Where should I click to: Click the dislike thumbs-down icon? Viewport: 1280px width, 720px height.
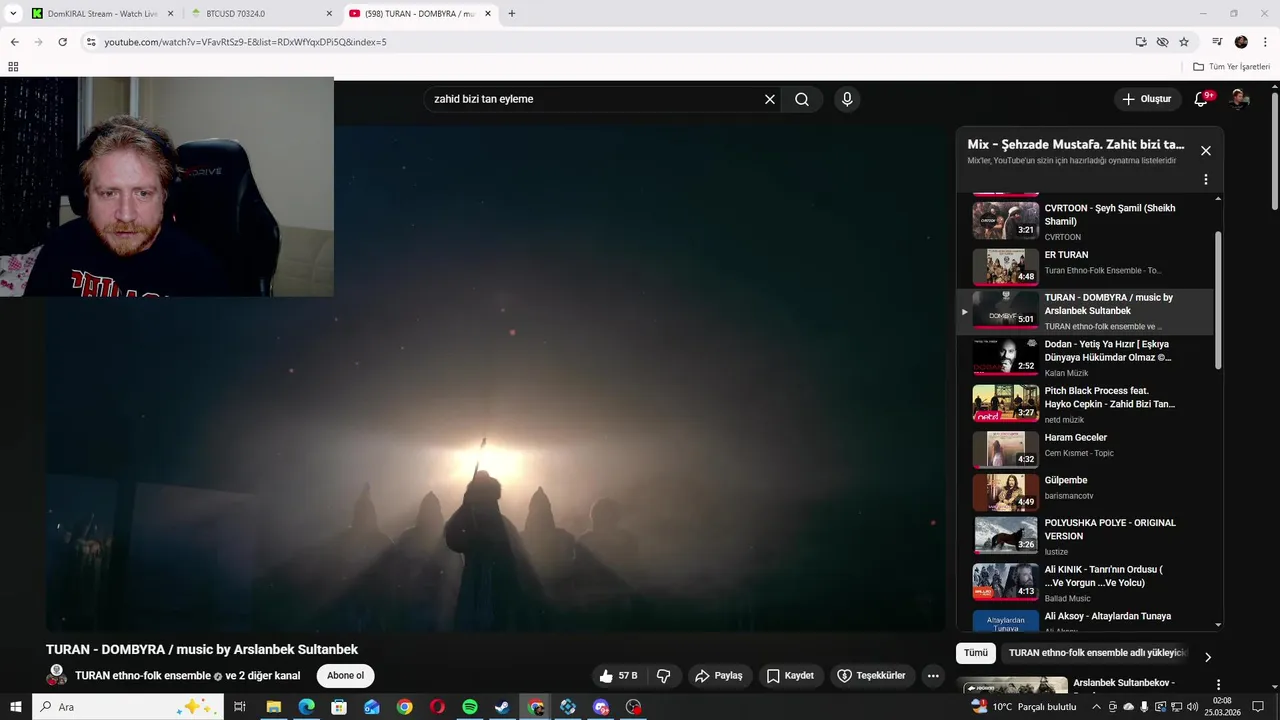click(663, 676)
